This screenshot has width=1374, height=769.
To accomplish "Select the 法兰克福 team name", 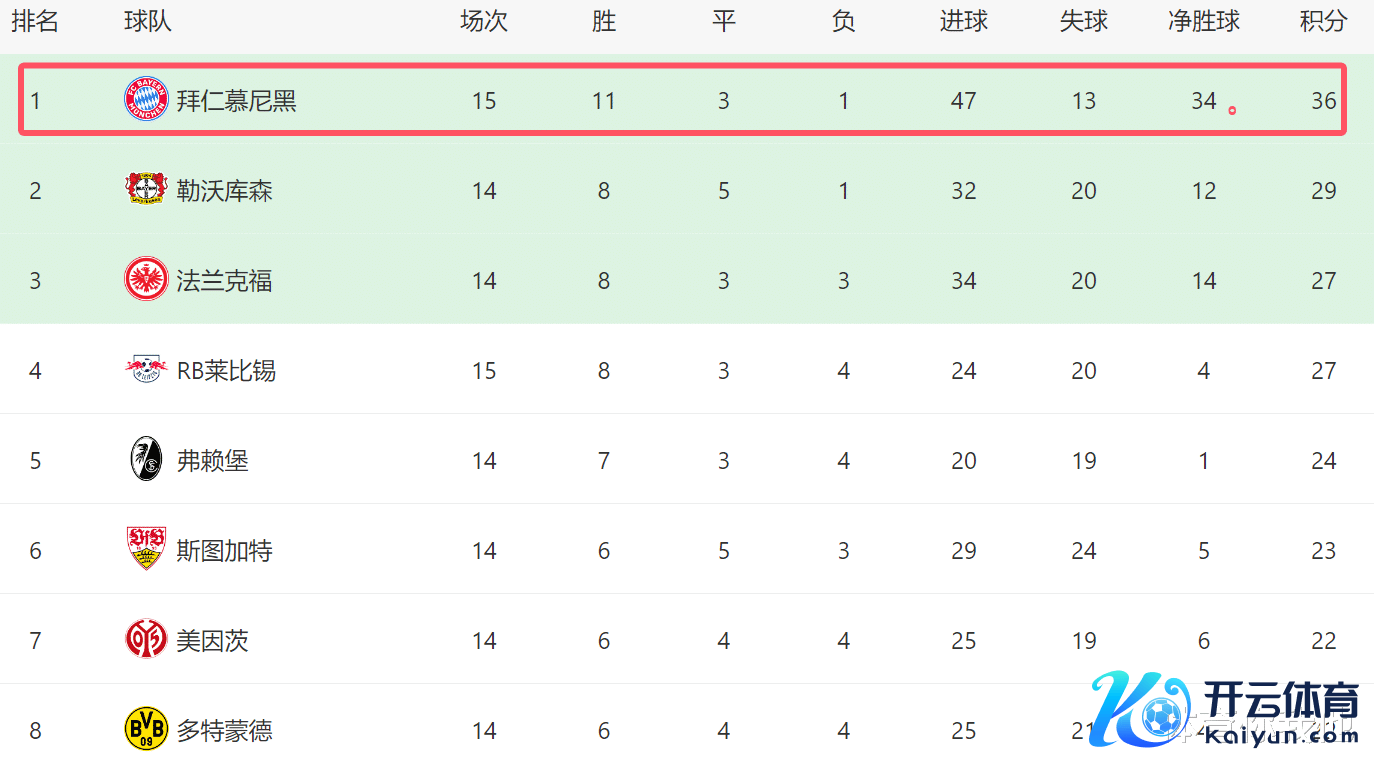I will click(224, 281).
